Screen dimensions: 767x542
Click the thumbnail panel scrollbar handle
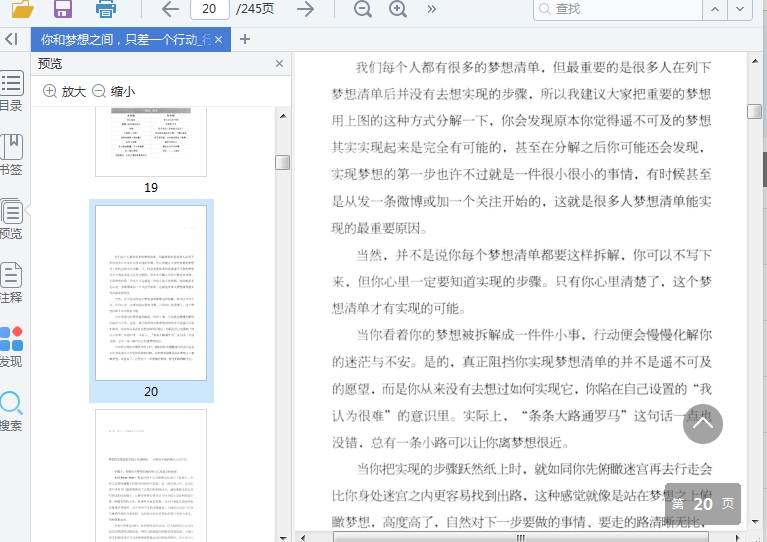coord(283,162)
